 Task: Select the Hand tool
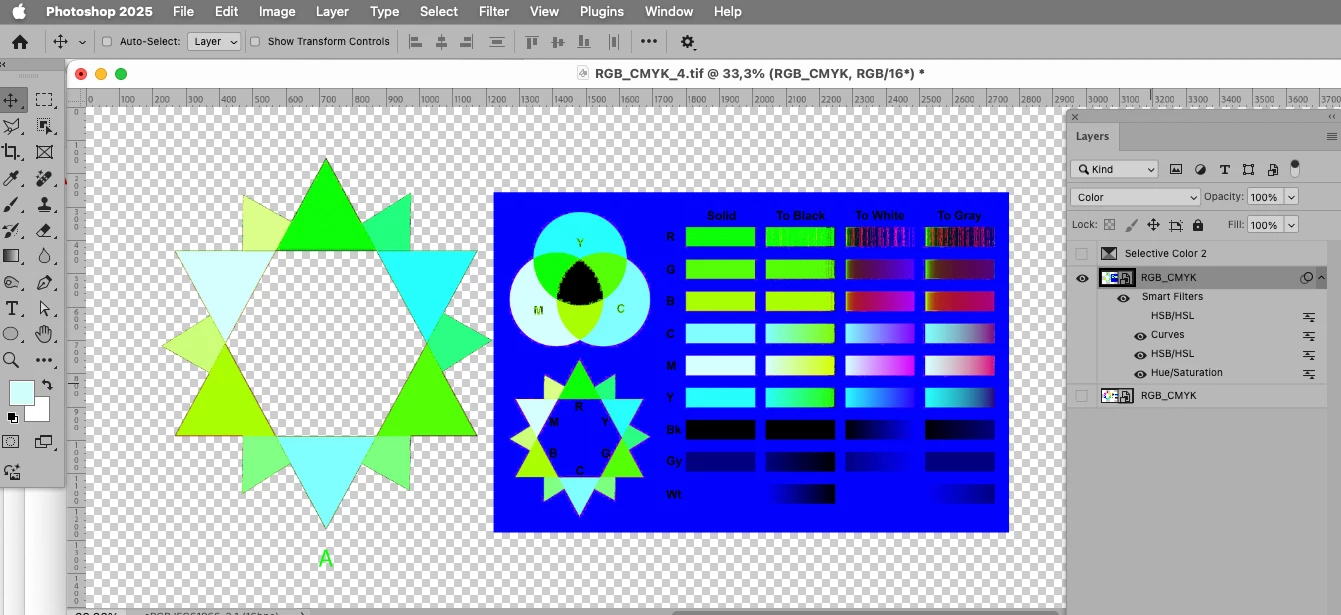pyautogui.click(x=44, y=334)
